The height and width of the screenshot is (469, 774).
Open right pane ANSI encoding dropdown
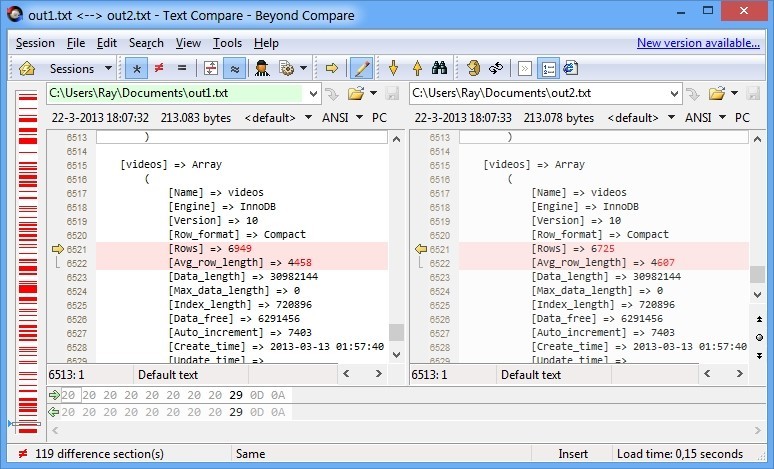click(x=705, y=117)
